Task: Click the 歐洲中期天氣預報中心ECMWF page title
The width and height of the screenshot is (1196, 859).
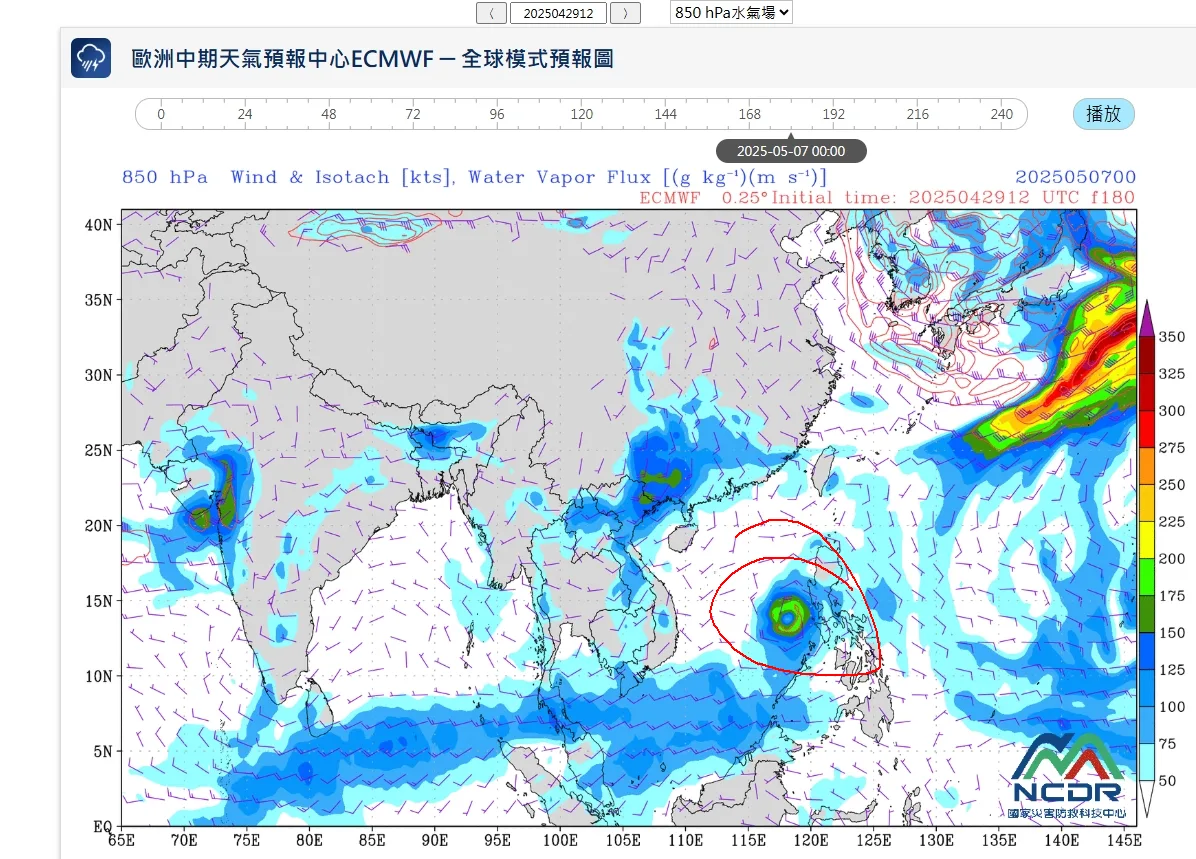Action: pyautogui.click(x=372, y=59)
